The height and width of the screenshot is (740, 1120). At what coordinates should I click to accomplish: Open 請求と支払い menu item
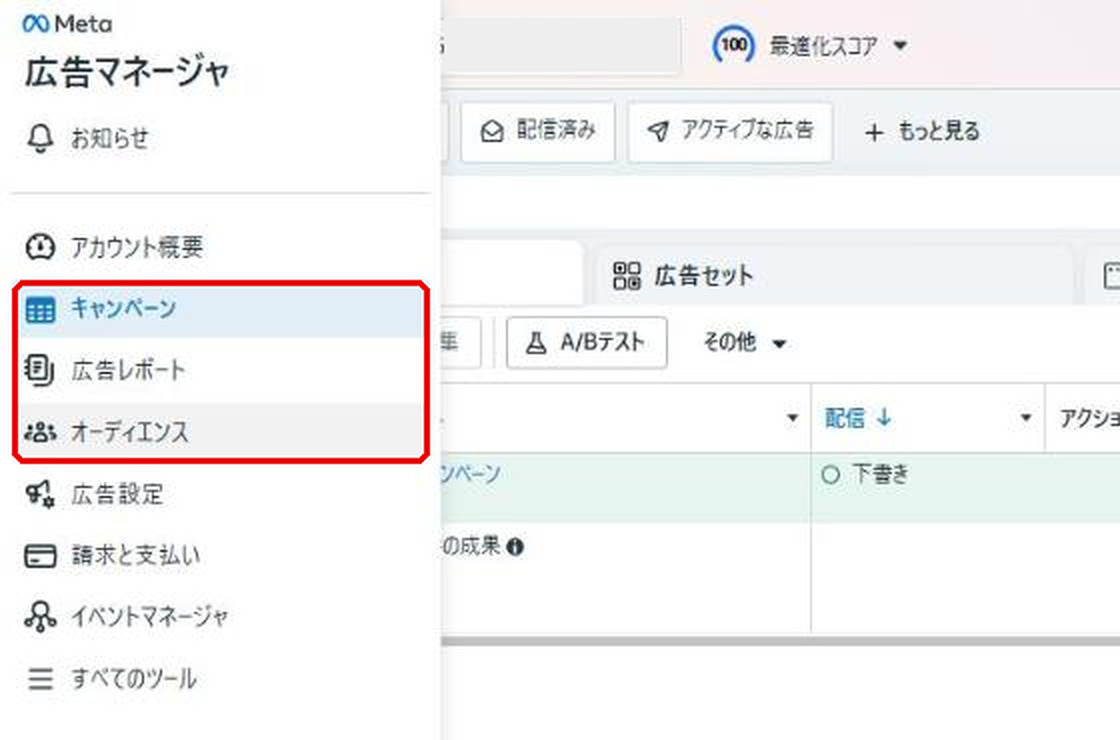coord(221,556)
